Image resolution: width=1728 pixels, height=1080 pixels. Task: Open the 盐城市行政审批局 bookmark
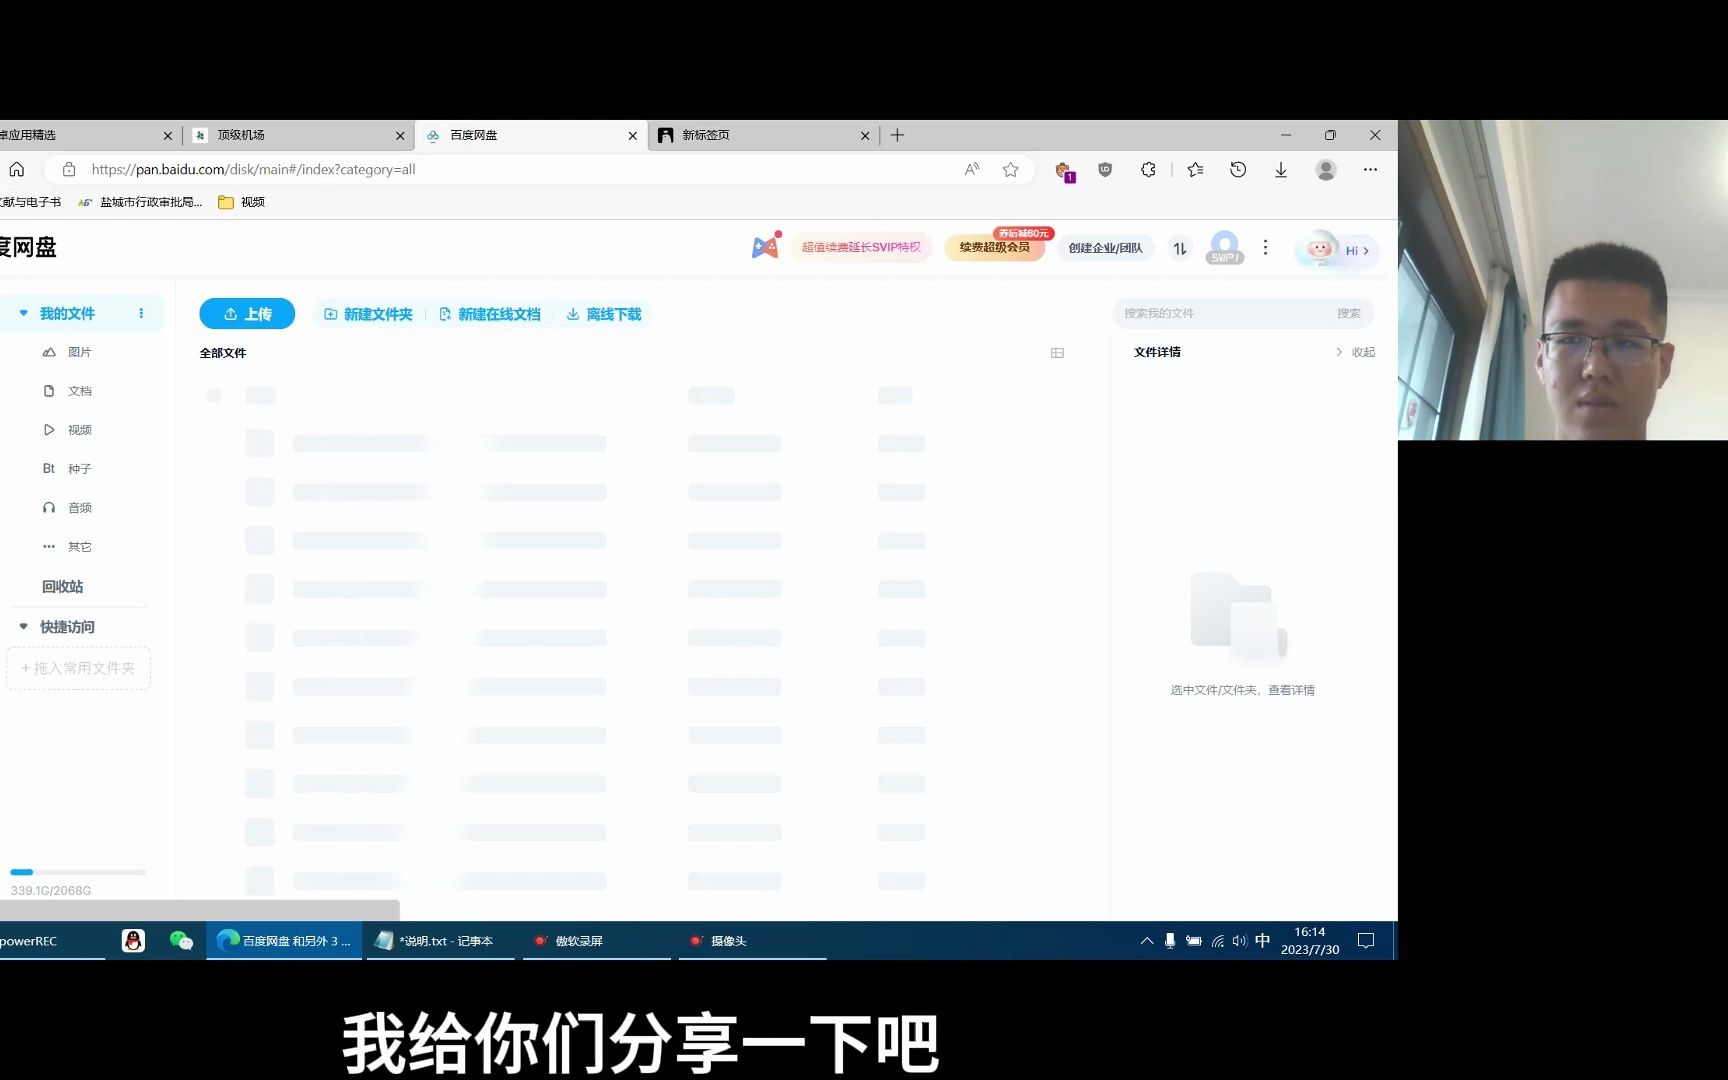[140, 202]
